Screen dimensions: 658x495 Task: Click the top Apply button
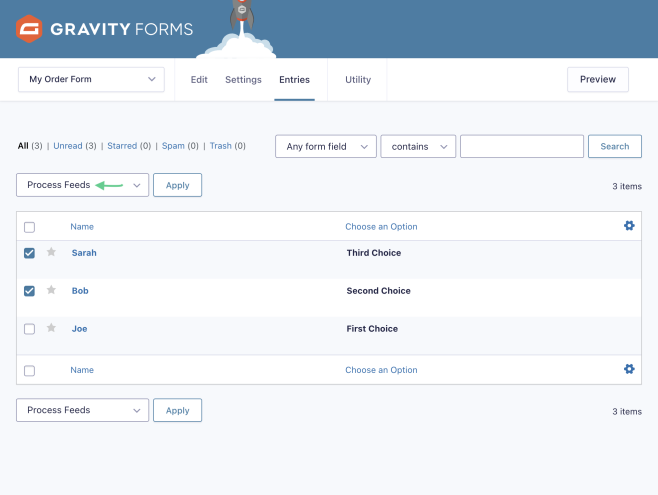tap(178, 185)
